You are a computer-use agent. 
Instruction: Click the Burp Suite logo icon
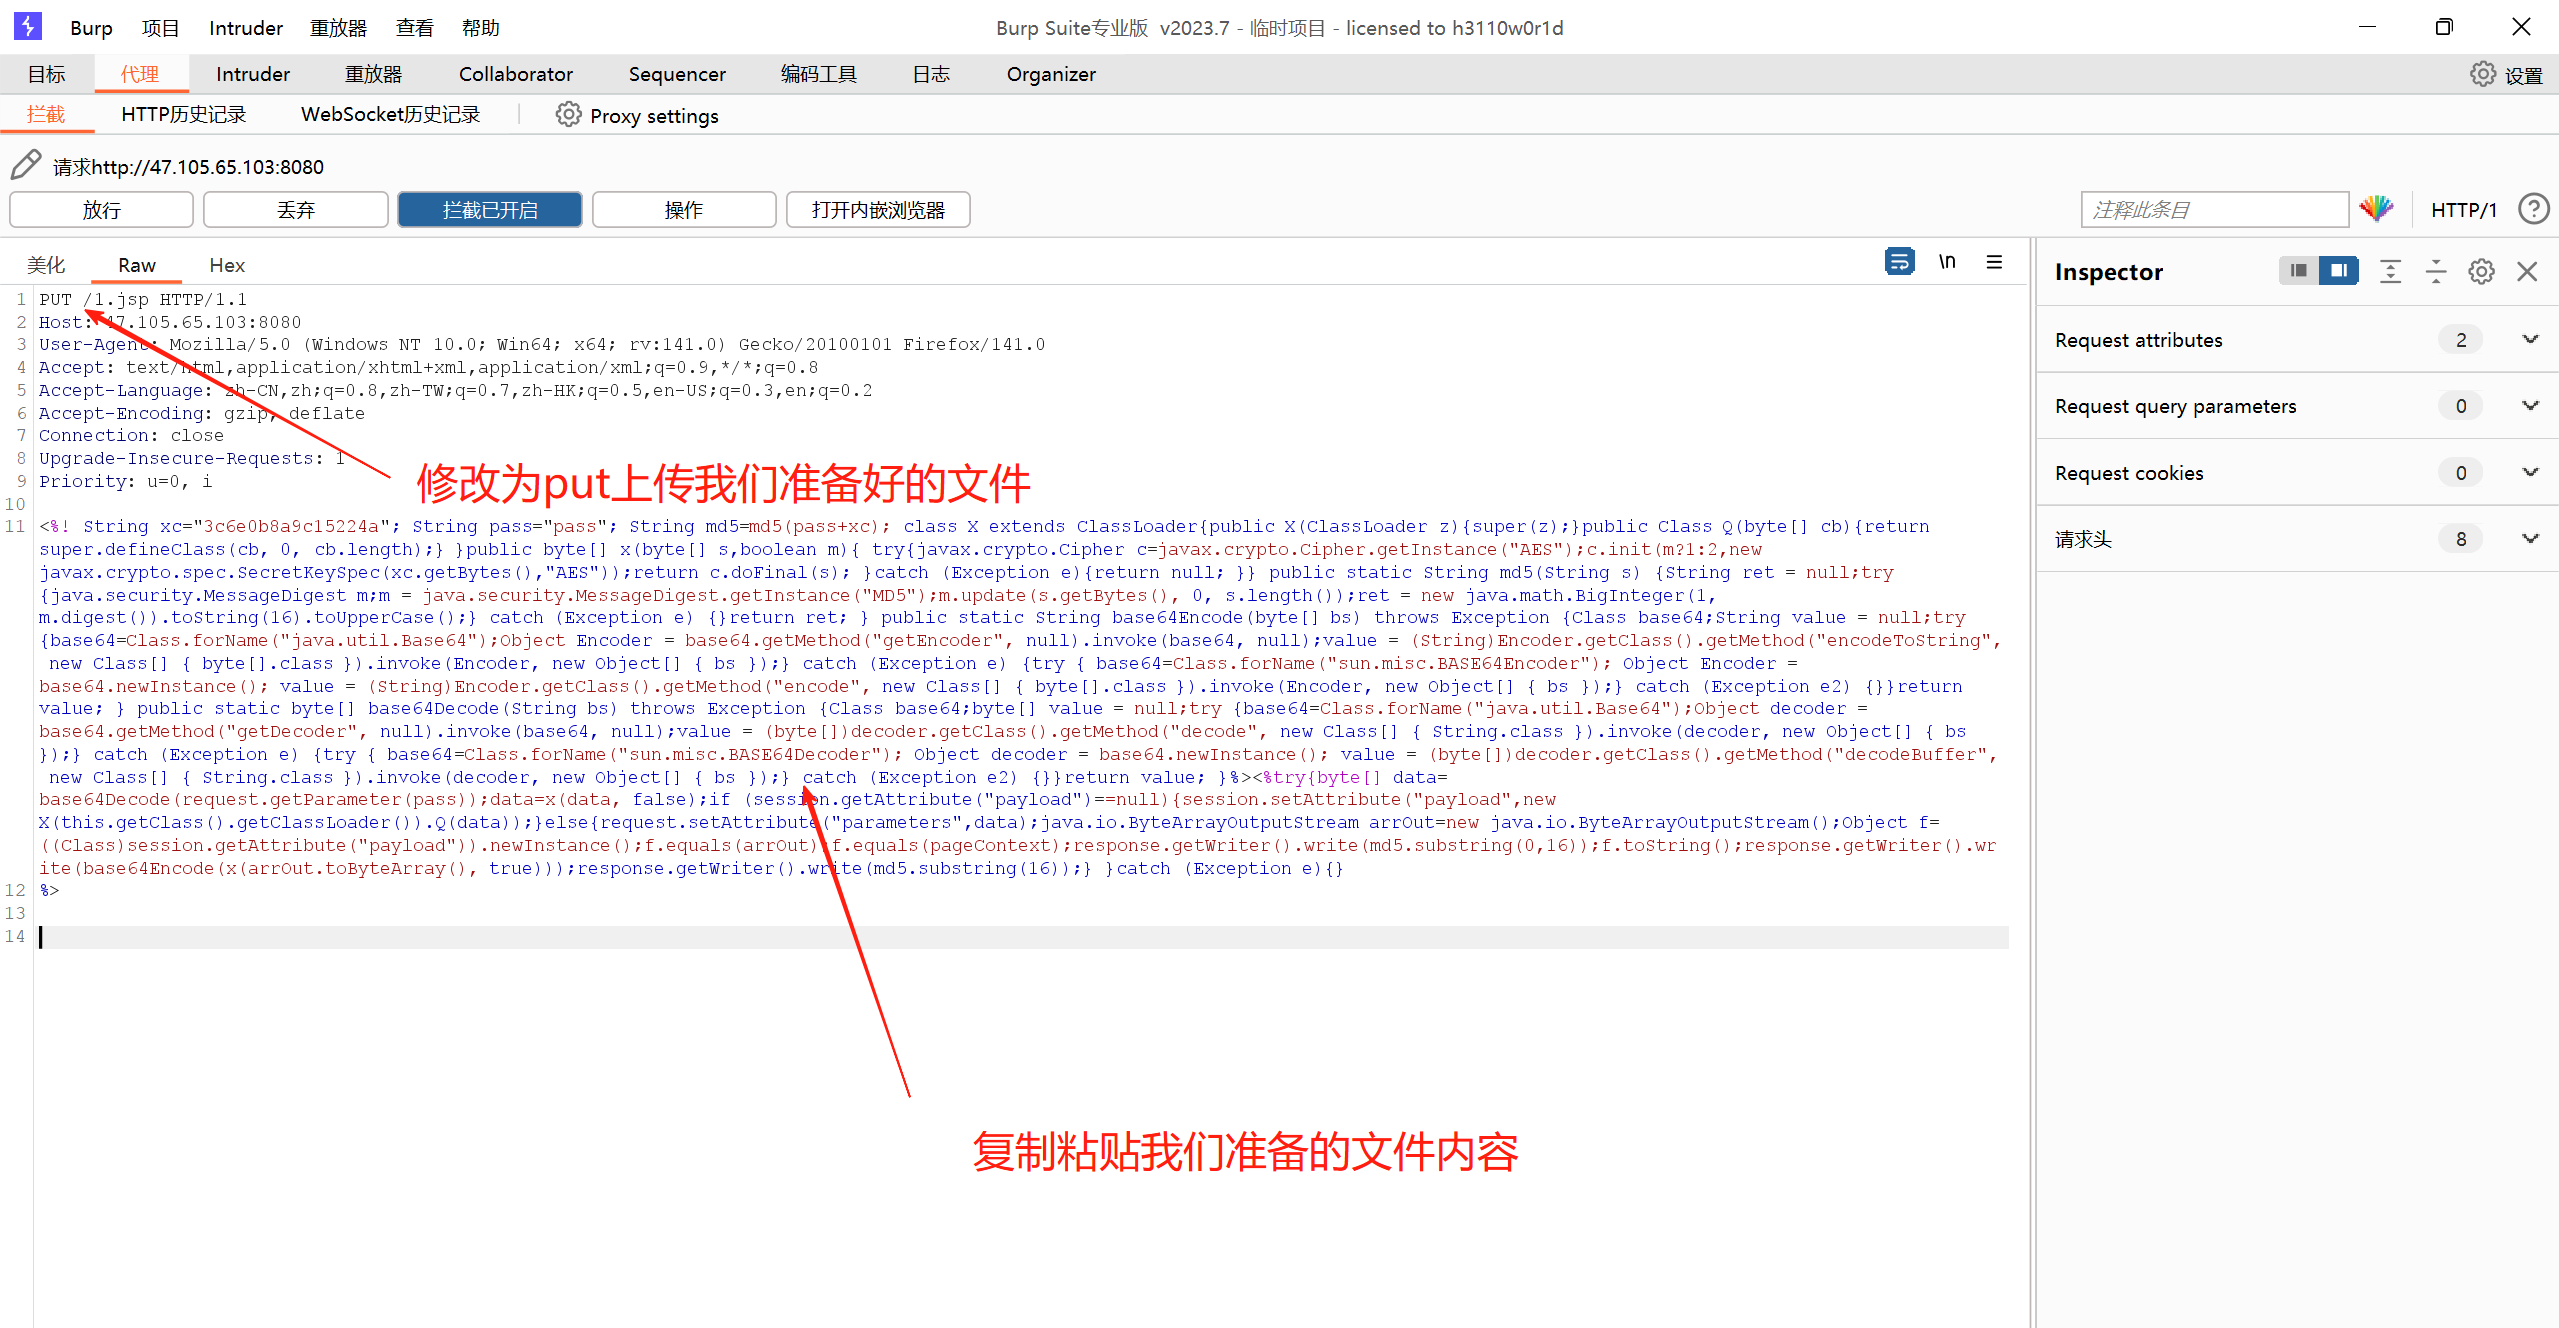click(x=28, y=27)
